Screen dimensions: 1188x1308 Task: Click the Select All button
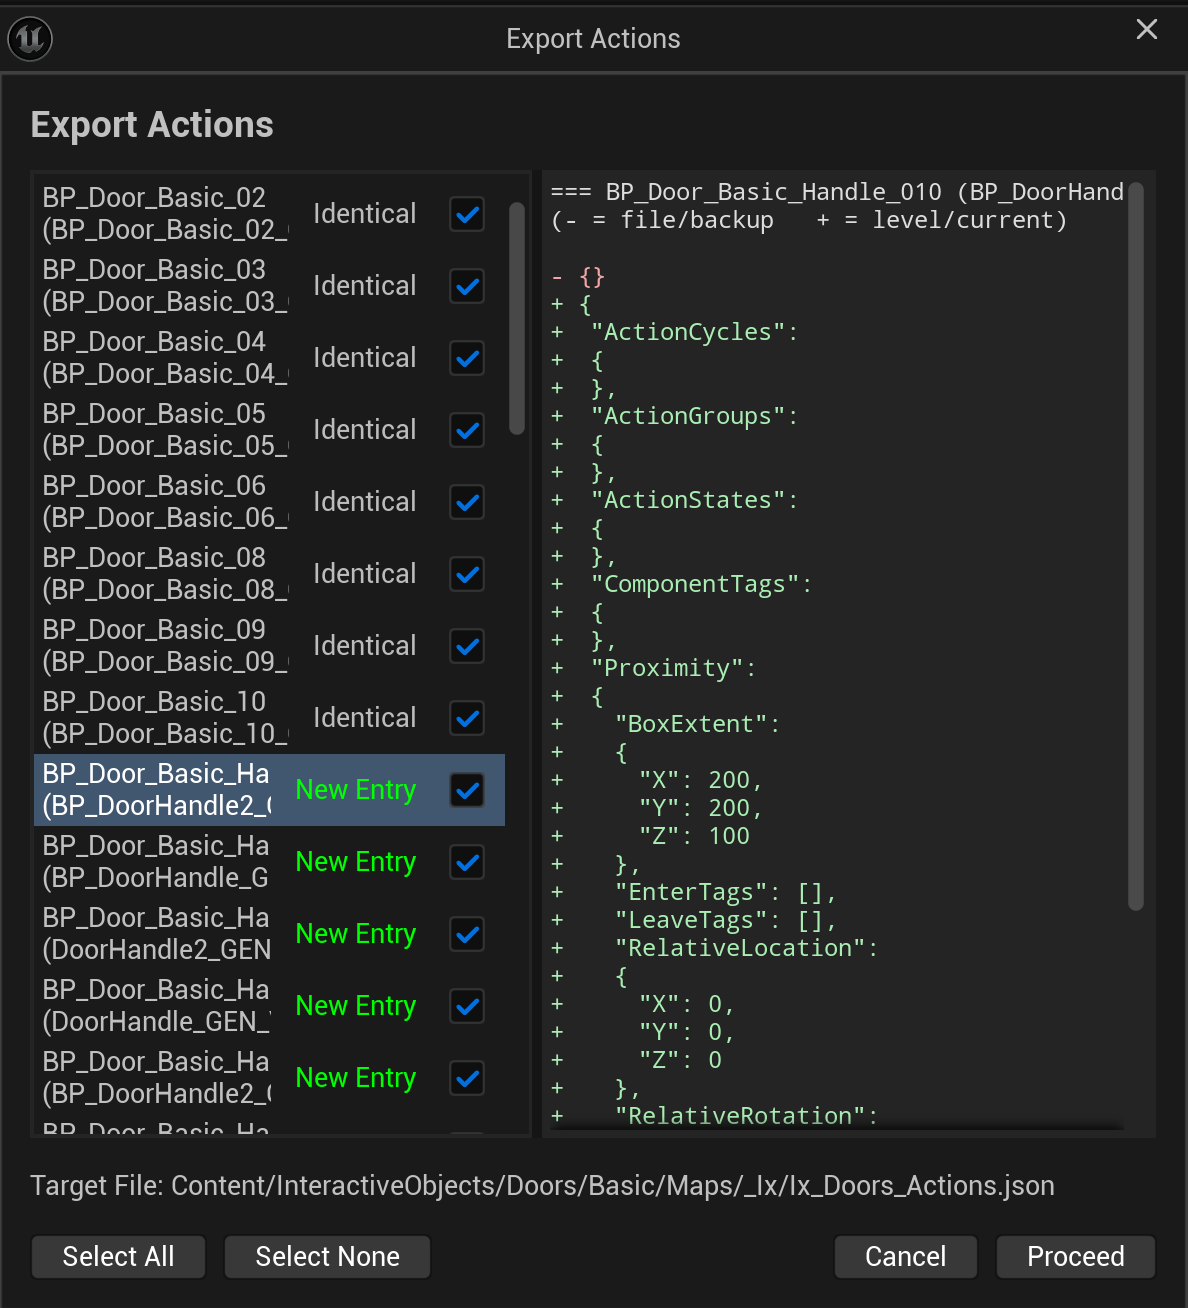118,1257
